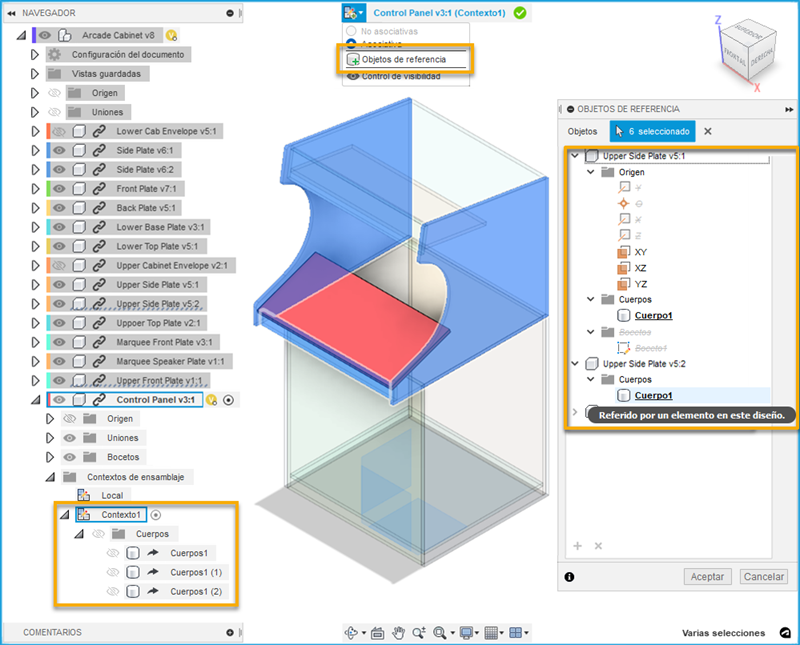Open the grid and snaps icon
Screen dimensions: 800x645
(491, 633)
